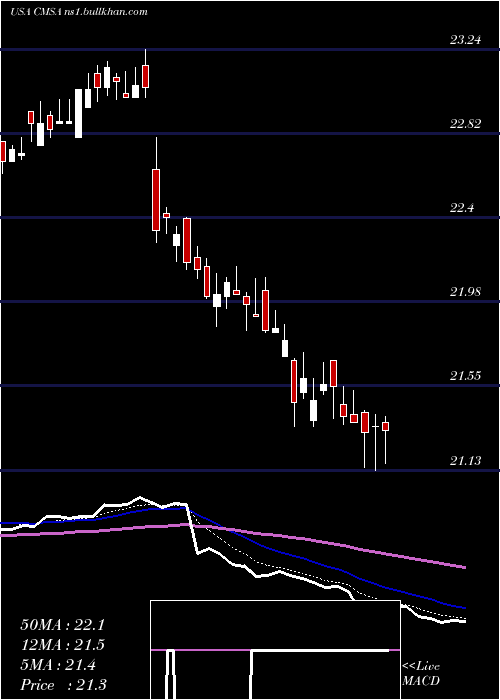The width and height of the screenshot is (500, 700).
Task: Click the 12MA : 21.5 reading
Action: [62, 645]
